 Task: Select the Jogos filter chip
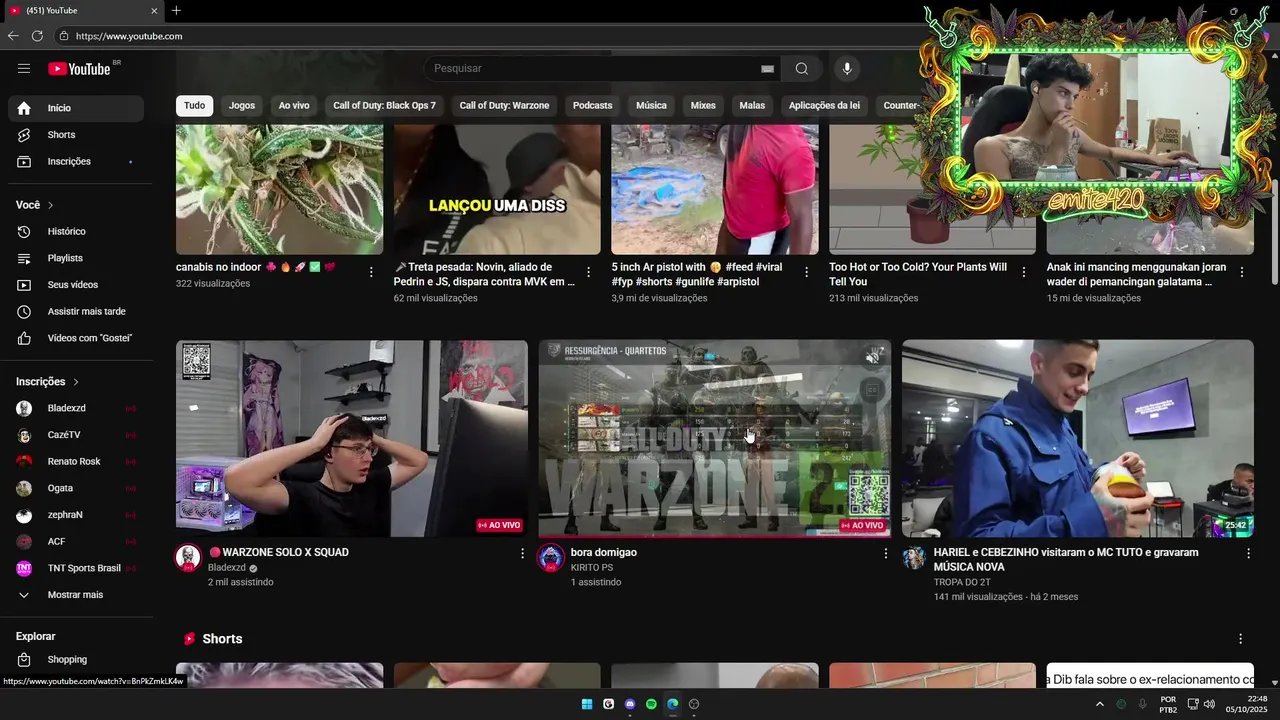tap(242, 105)
